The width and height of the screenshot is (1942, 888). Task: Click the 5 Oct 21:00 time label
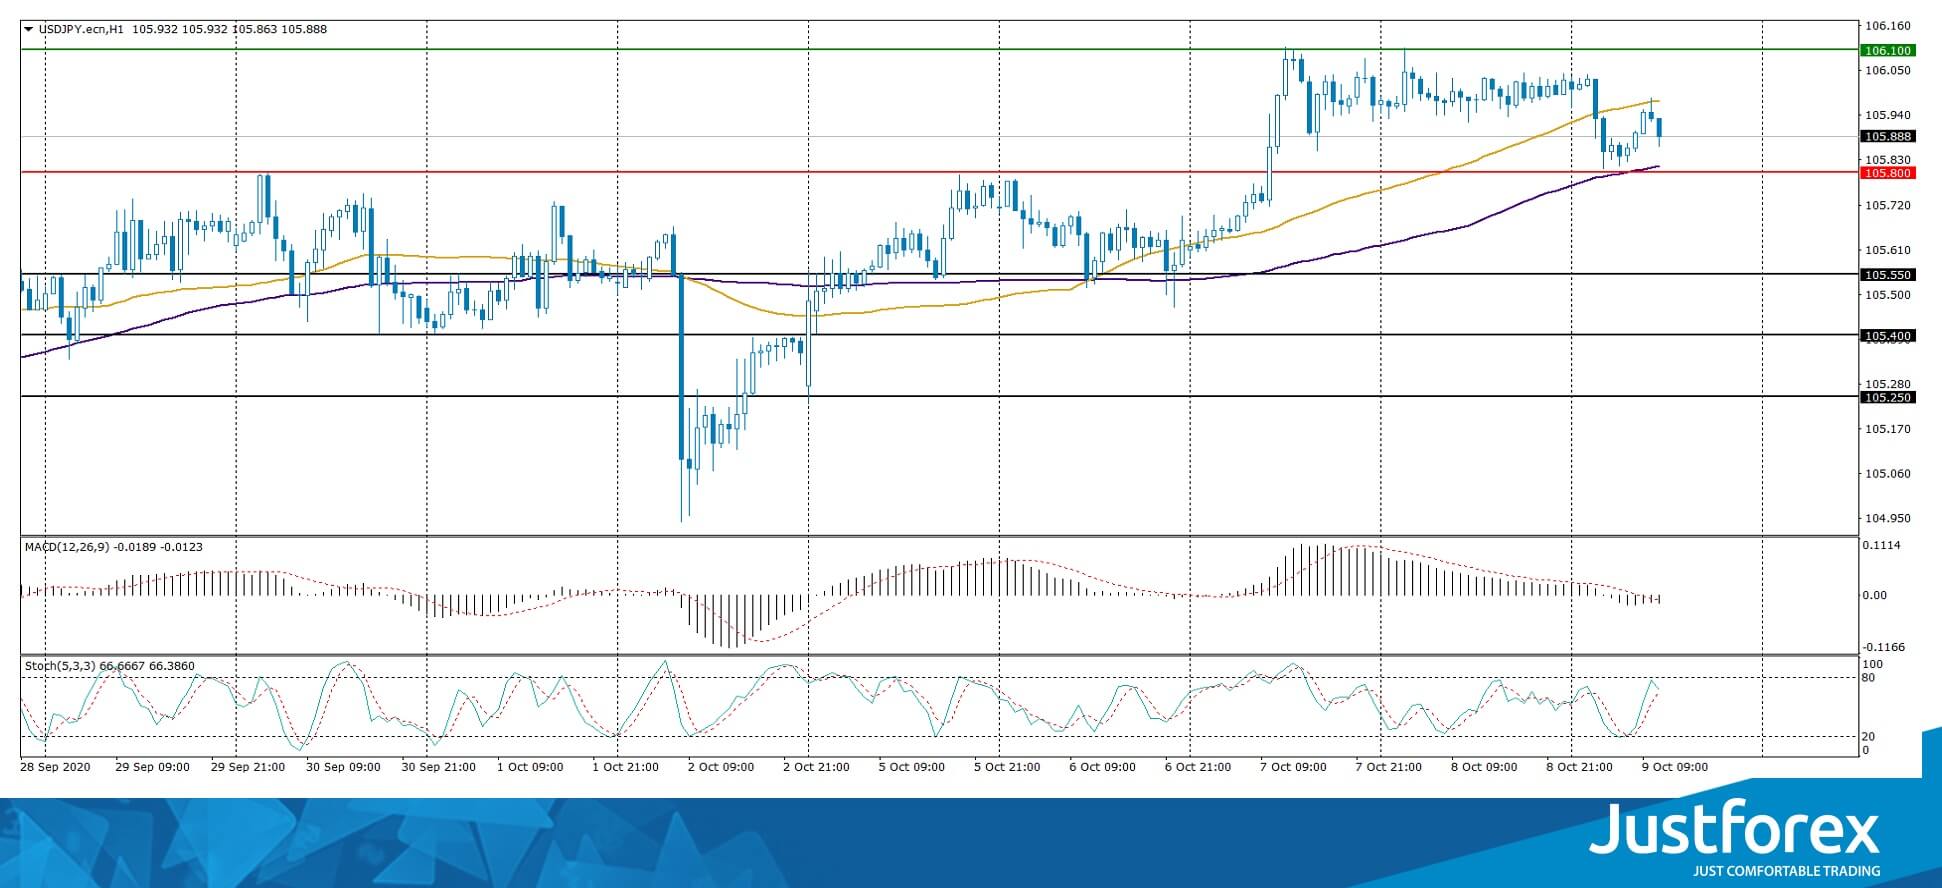tap(1007, 767)
